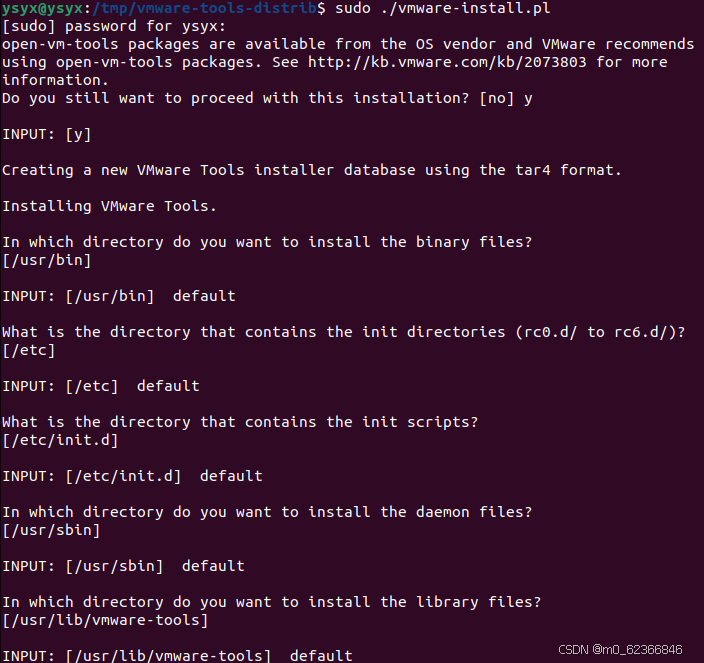Click the 'INPUT: [/etc] default' line
Viewport: 704px width, 663px height.
point(101,386)
